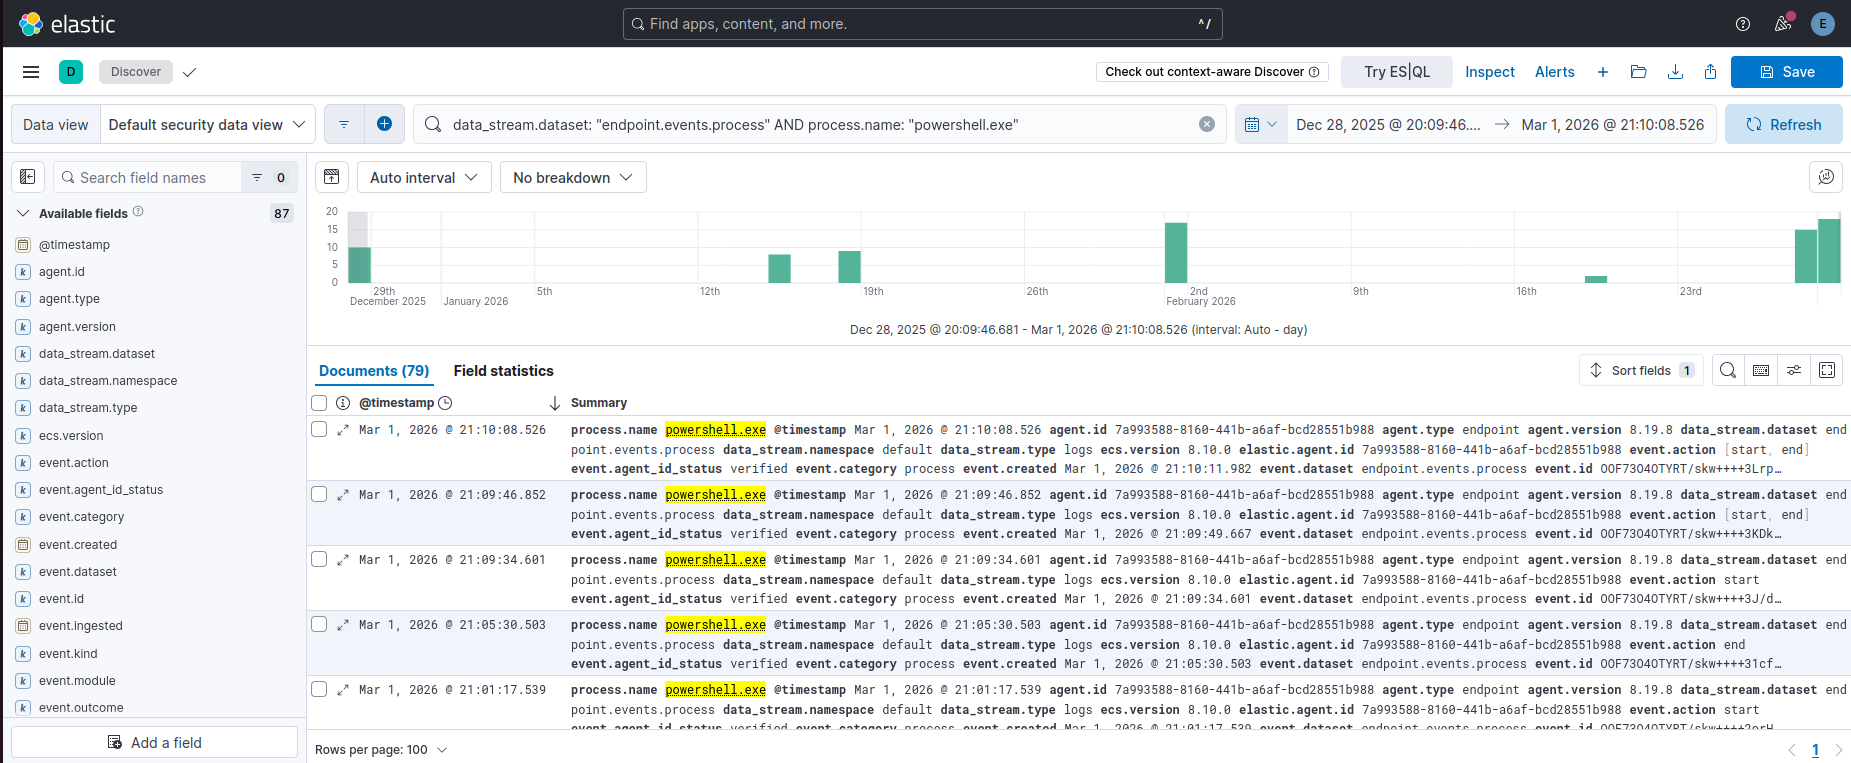This screenshot has height=763, width=1851.
Task: Add a filter with the plus icon
Action: [384, 124]
